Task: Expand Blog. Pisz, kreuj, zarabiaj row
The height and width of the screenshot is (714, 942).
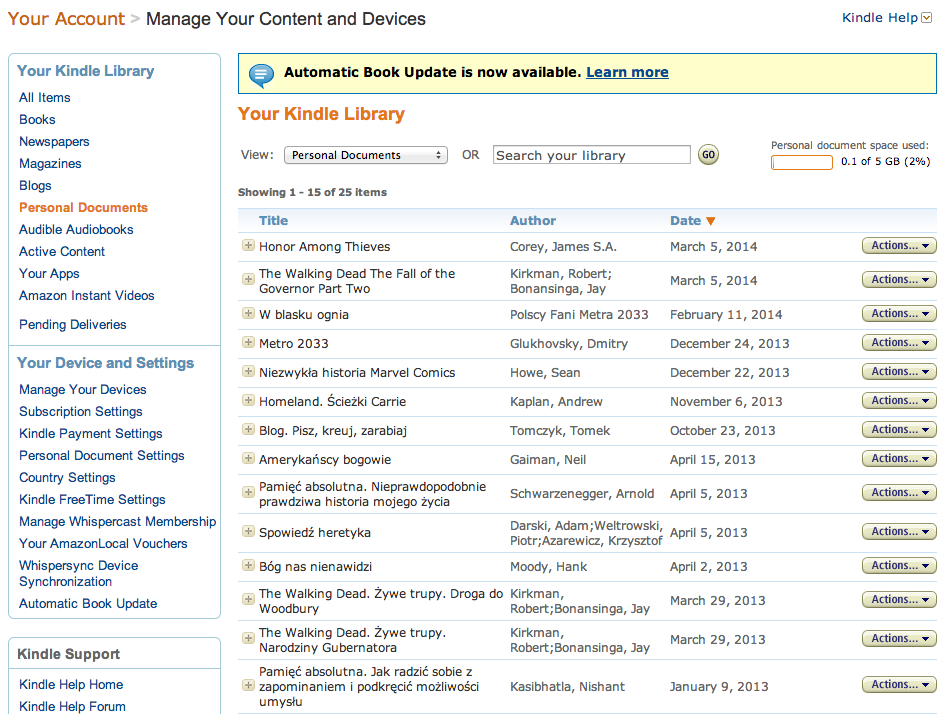Action: 248,429
